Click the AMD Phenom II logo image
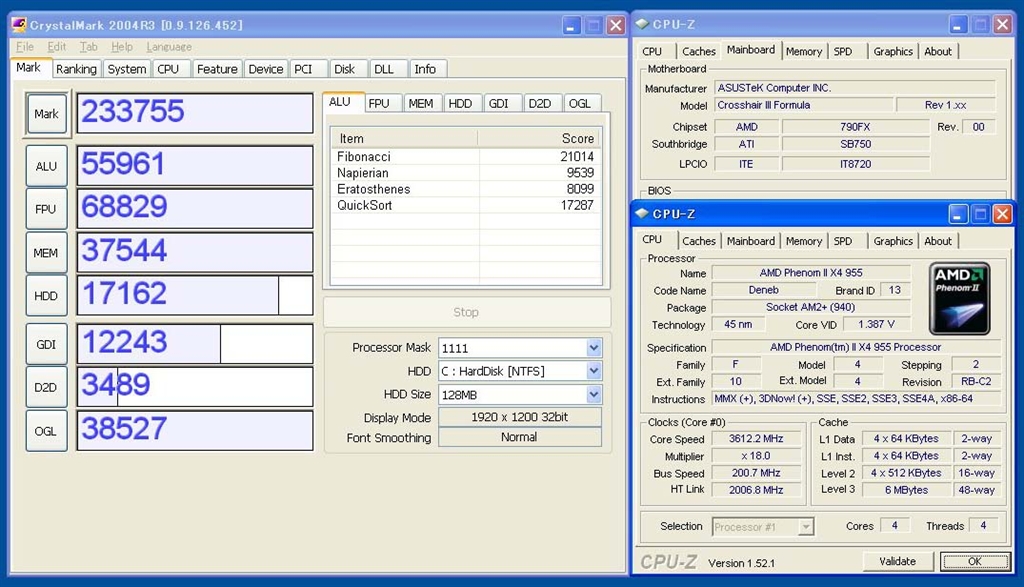The height and width of the screenshot is (587, 1024). [x=959, y=298]
